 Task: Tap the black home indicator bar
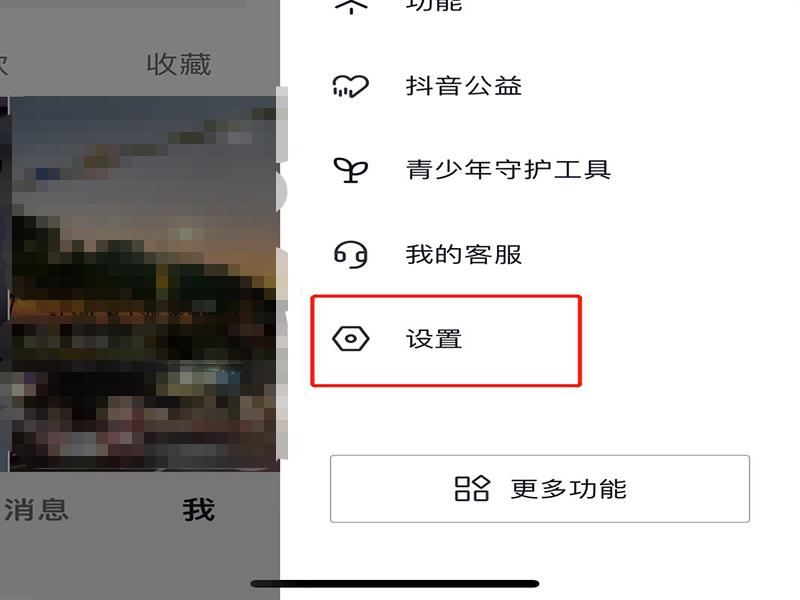click(395, 583)
